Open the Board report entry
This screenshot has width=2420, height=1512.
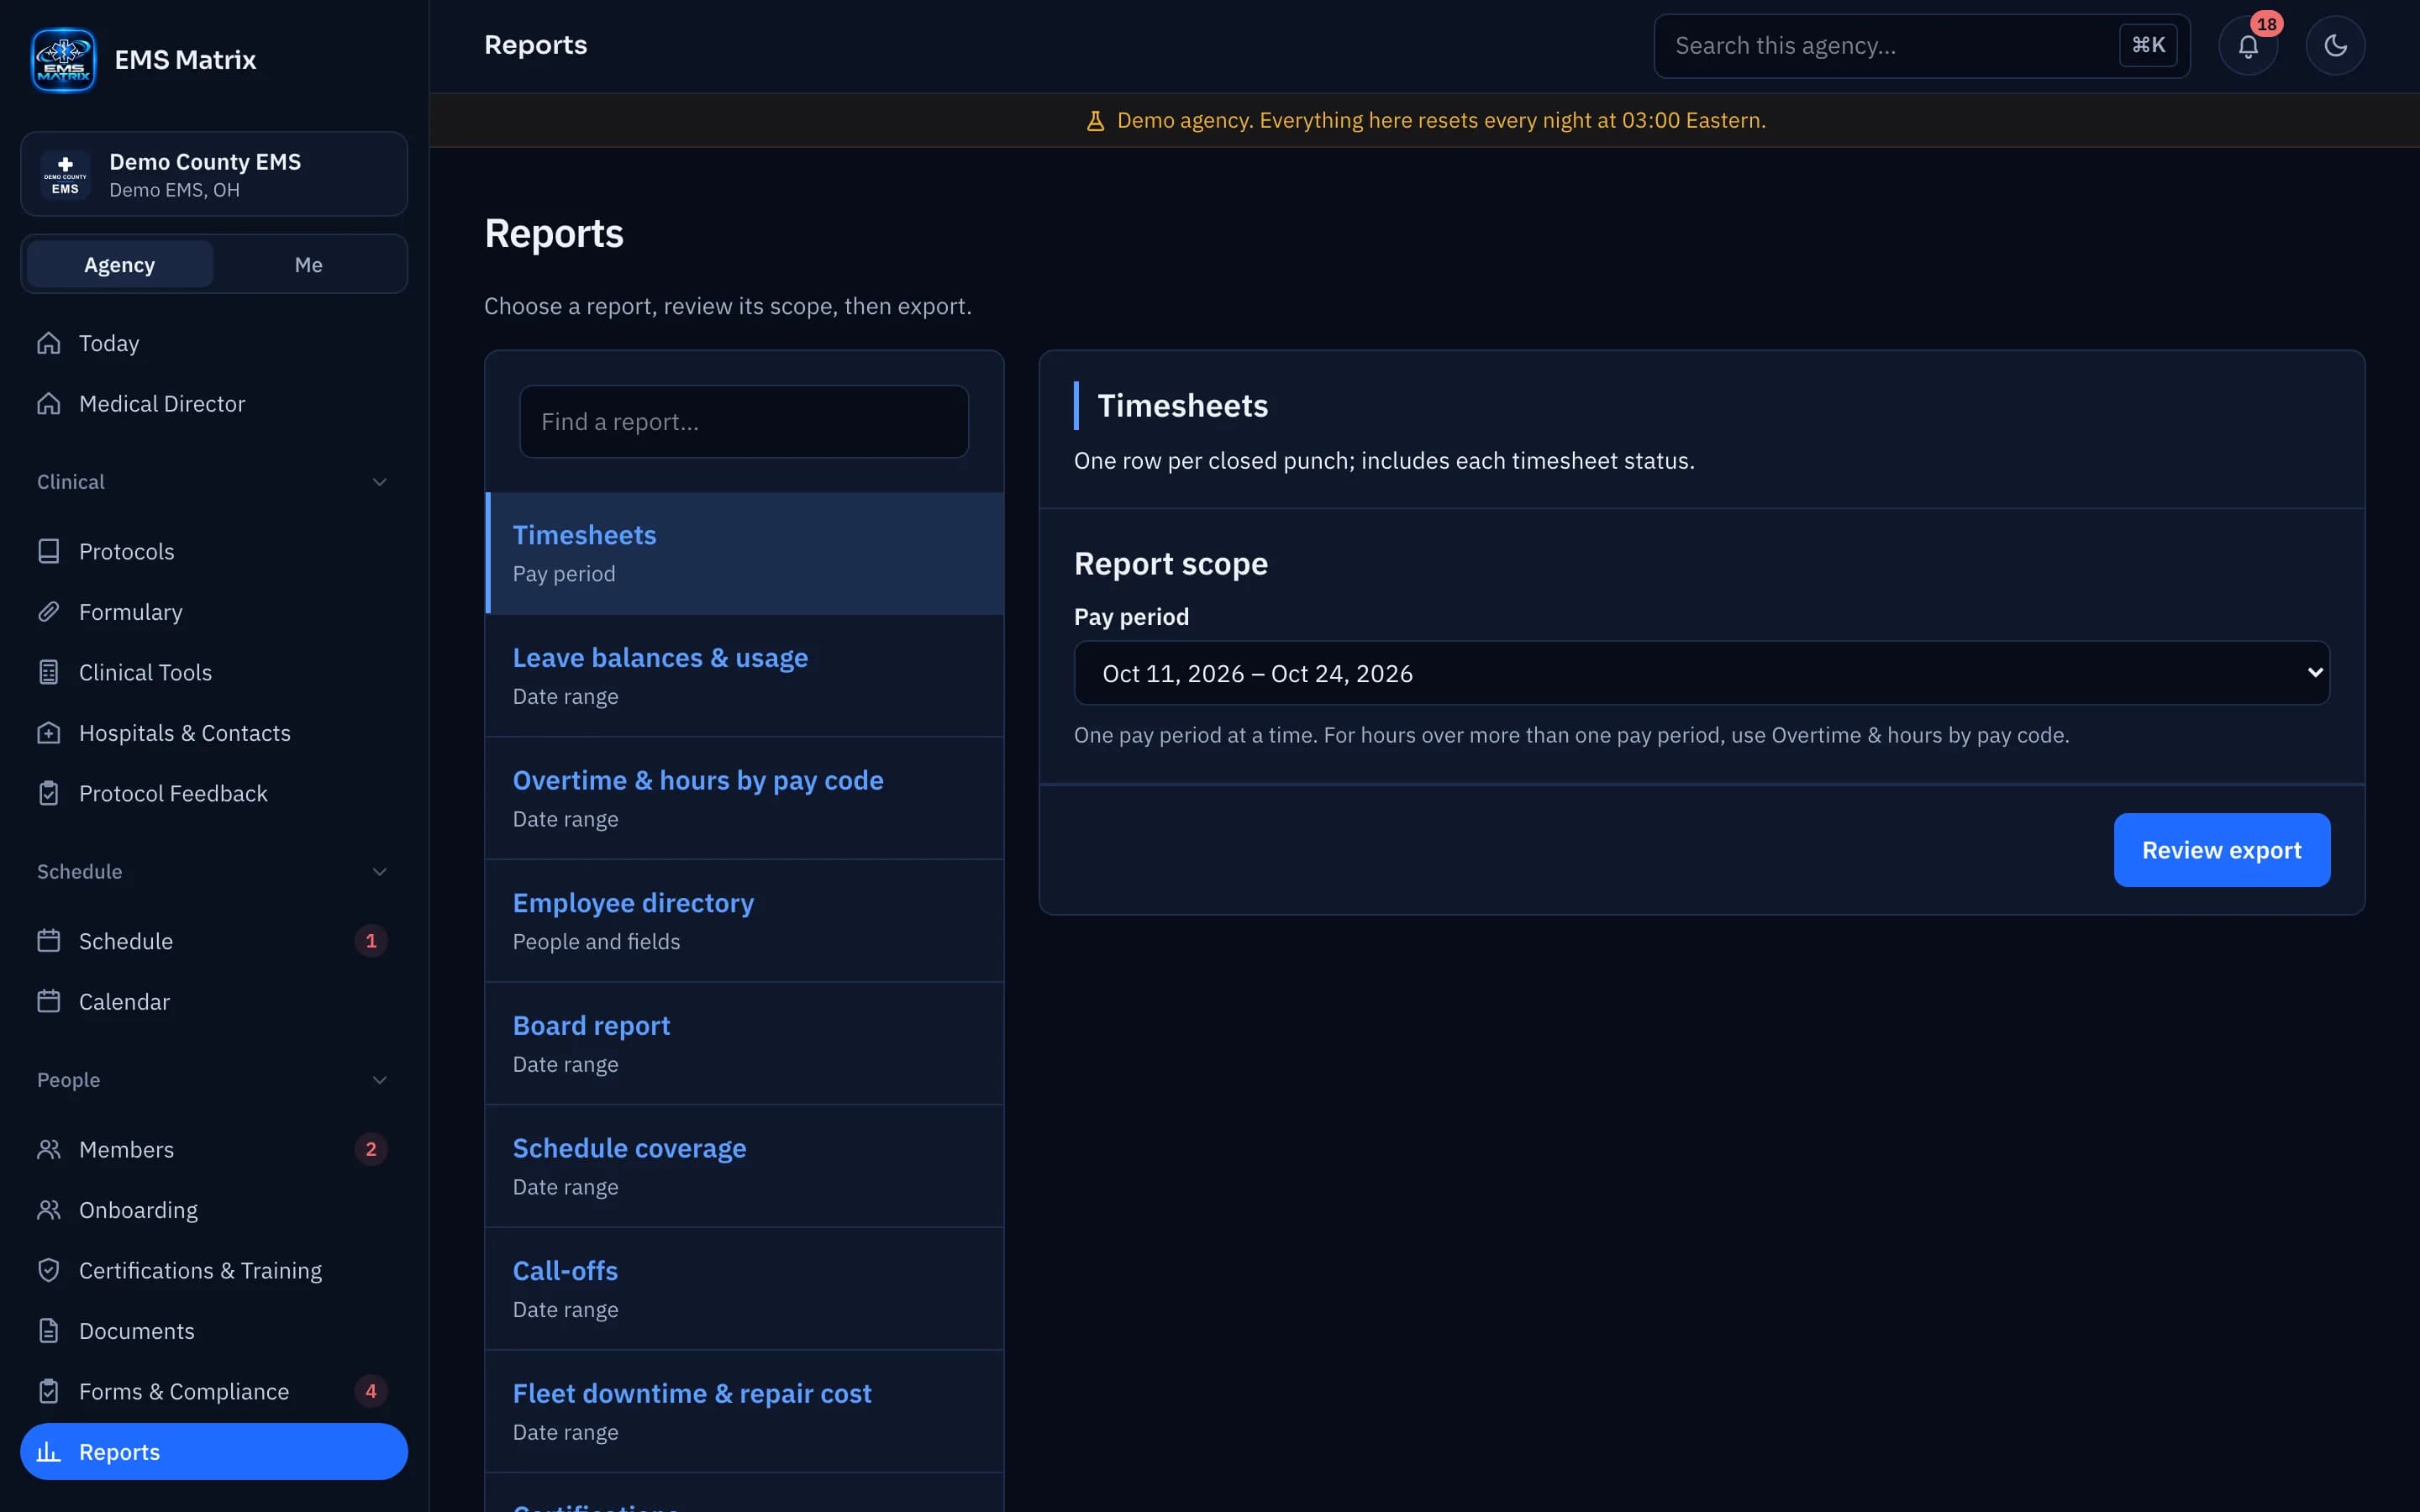pyautogui.click(x=744, y=1044)
